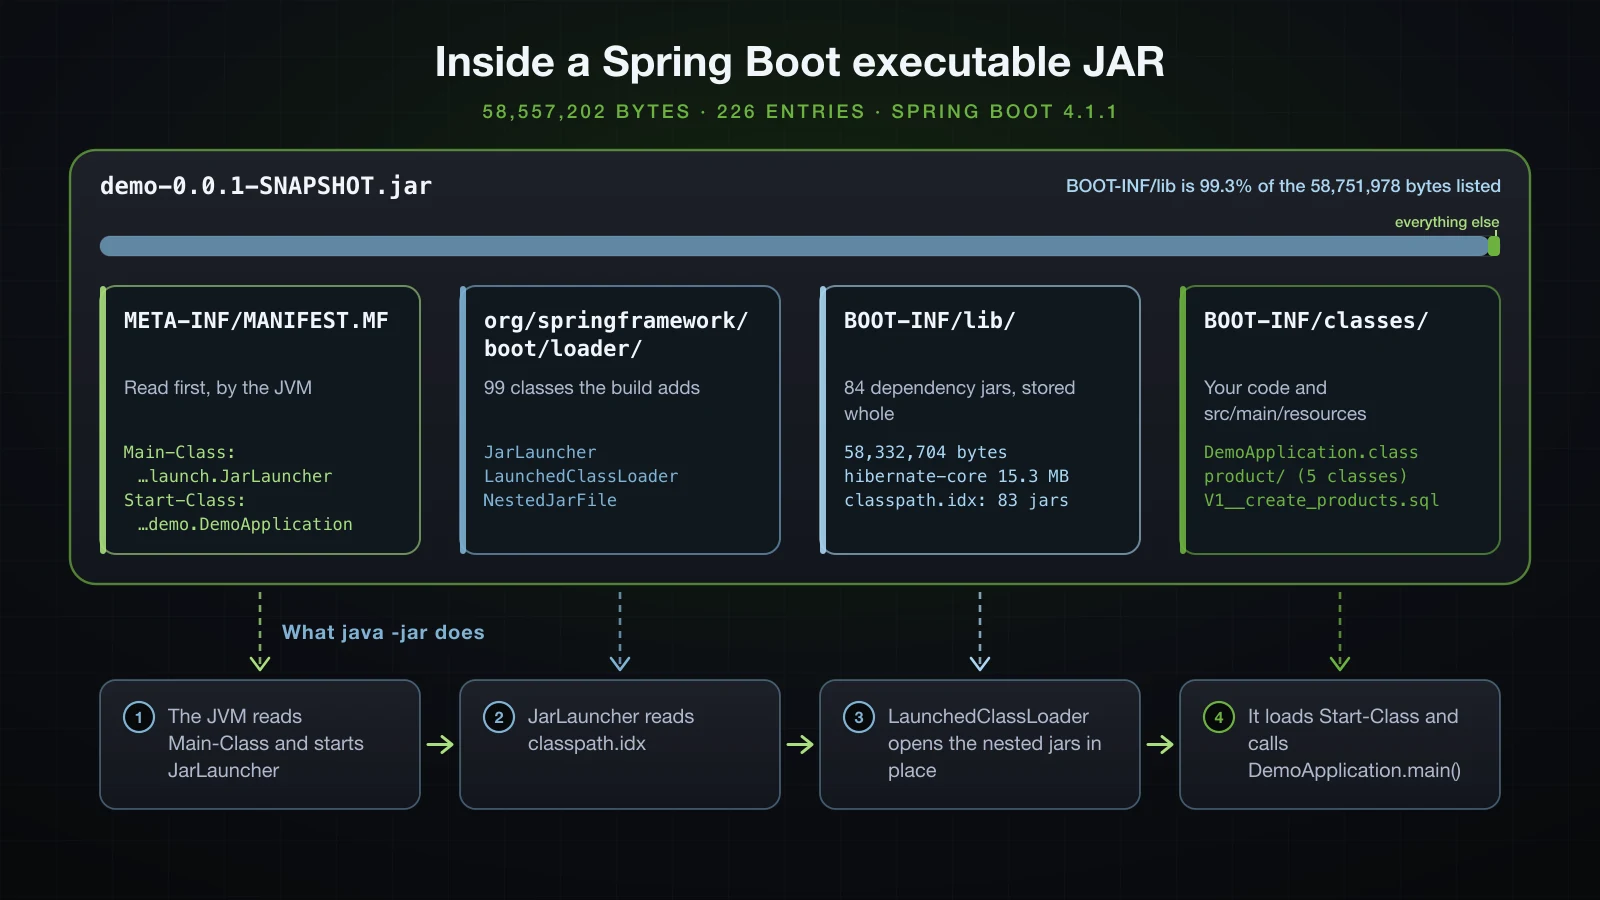1600x900 pixels.
Task: Click step text 'The JVM reads Main-Class and starts JarLauncher'
Action: 266,744
